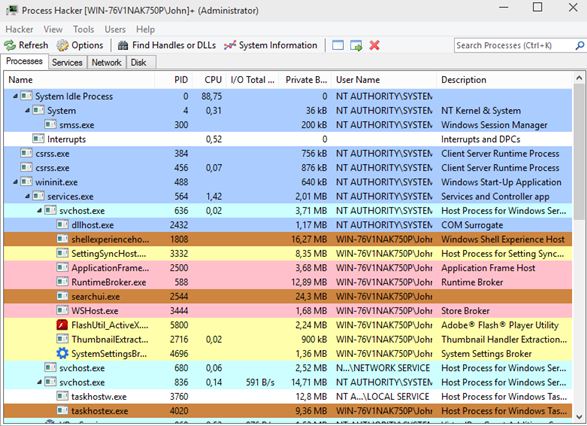Click the red X terminate icon

coord(374,45)
